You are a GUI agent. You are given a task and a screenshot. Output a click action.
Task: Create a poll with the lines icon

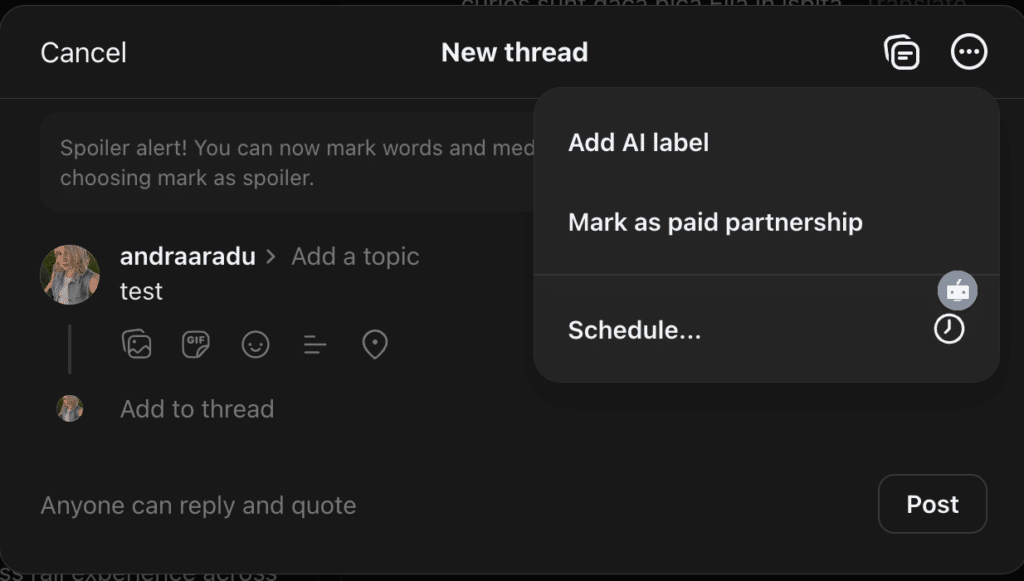[314, 344]
